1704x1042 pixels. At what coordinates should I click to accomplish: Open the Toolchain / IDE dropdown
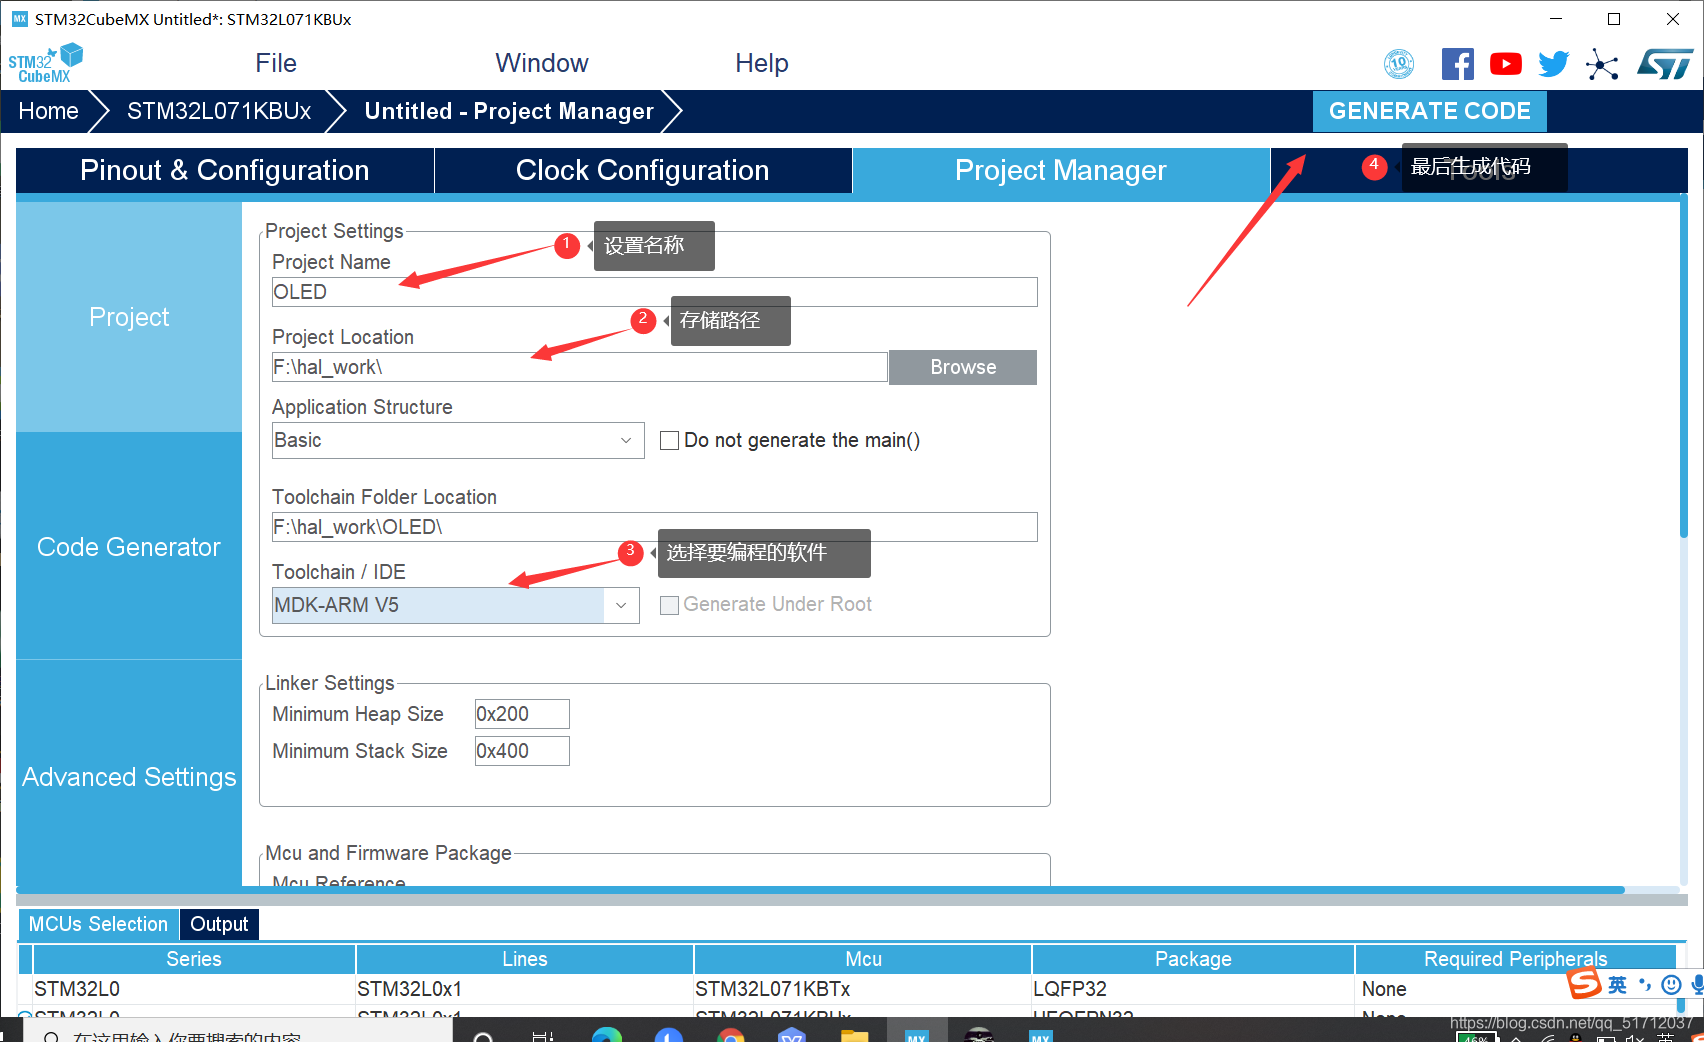456,605
